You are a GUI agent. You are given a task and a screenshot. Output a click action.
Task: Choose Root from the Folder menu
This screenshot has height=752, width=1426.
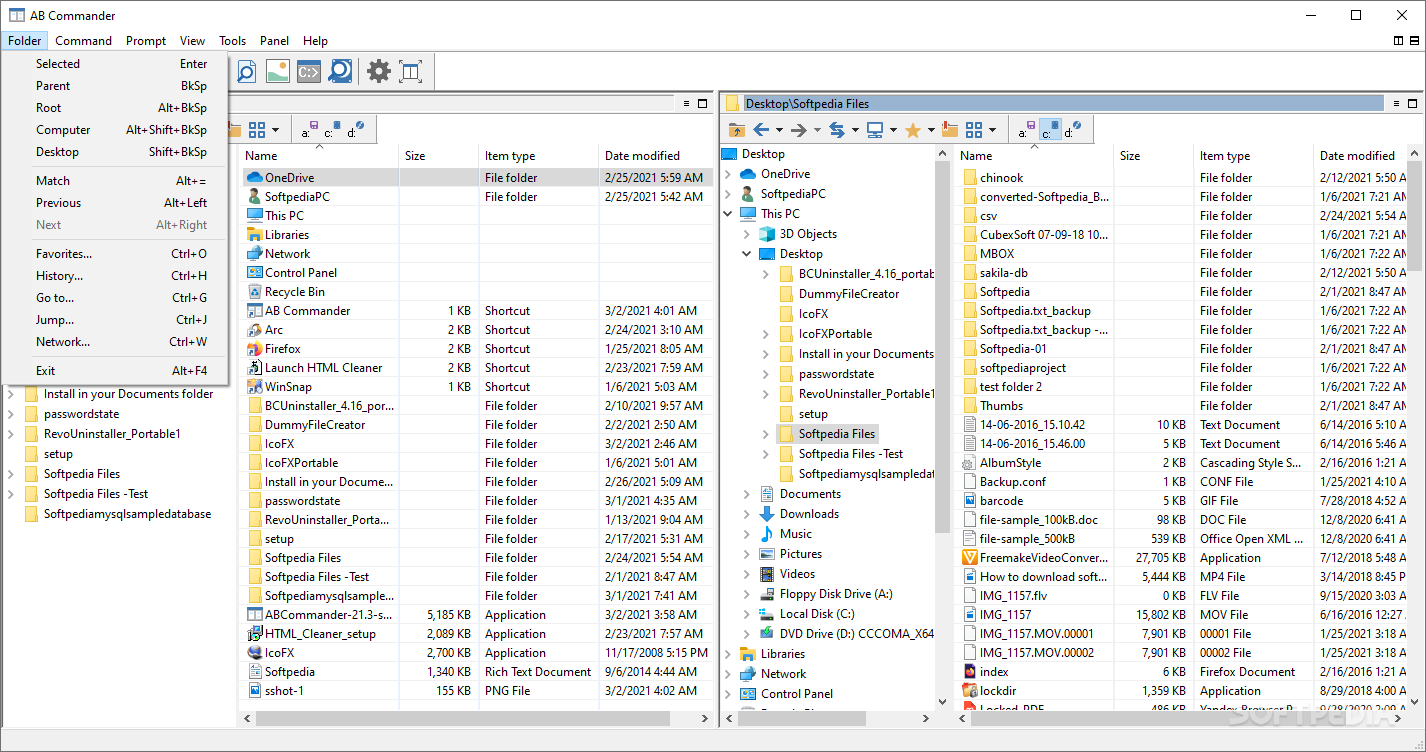click(x=115, y=108)
